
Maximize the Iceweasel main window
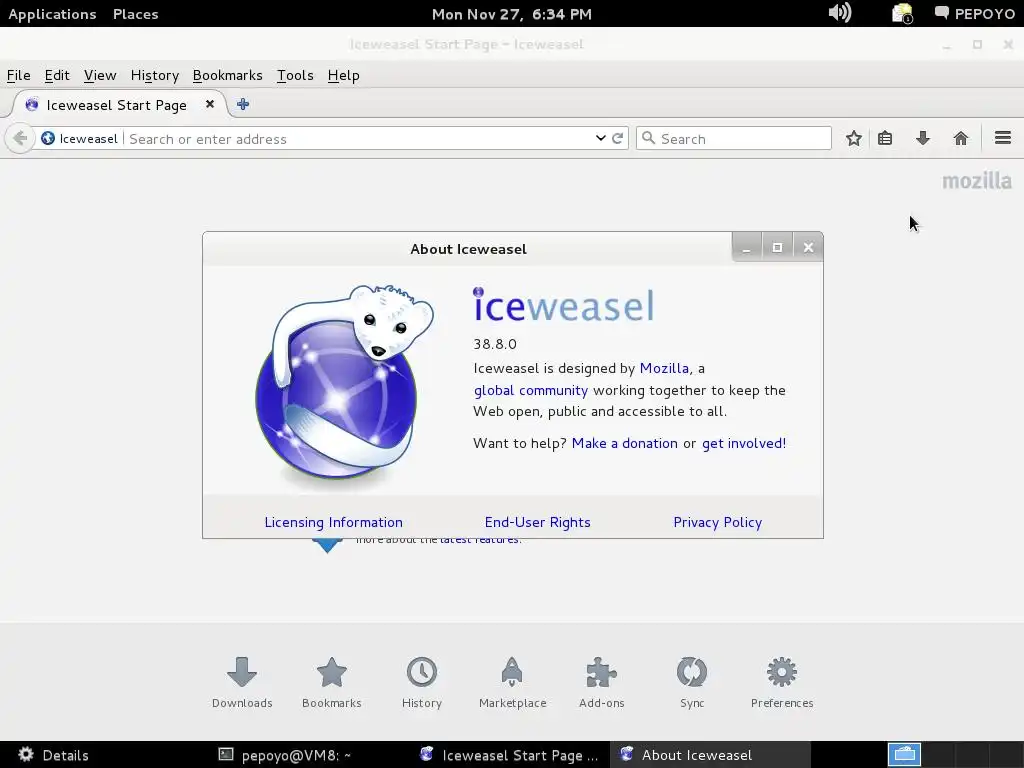(x=977, y=44)
